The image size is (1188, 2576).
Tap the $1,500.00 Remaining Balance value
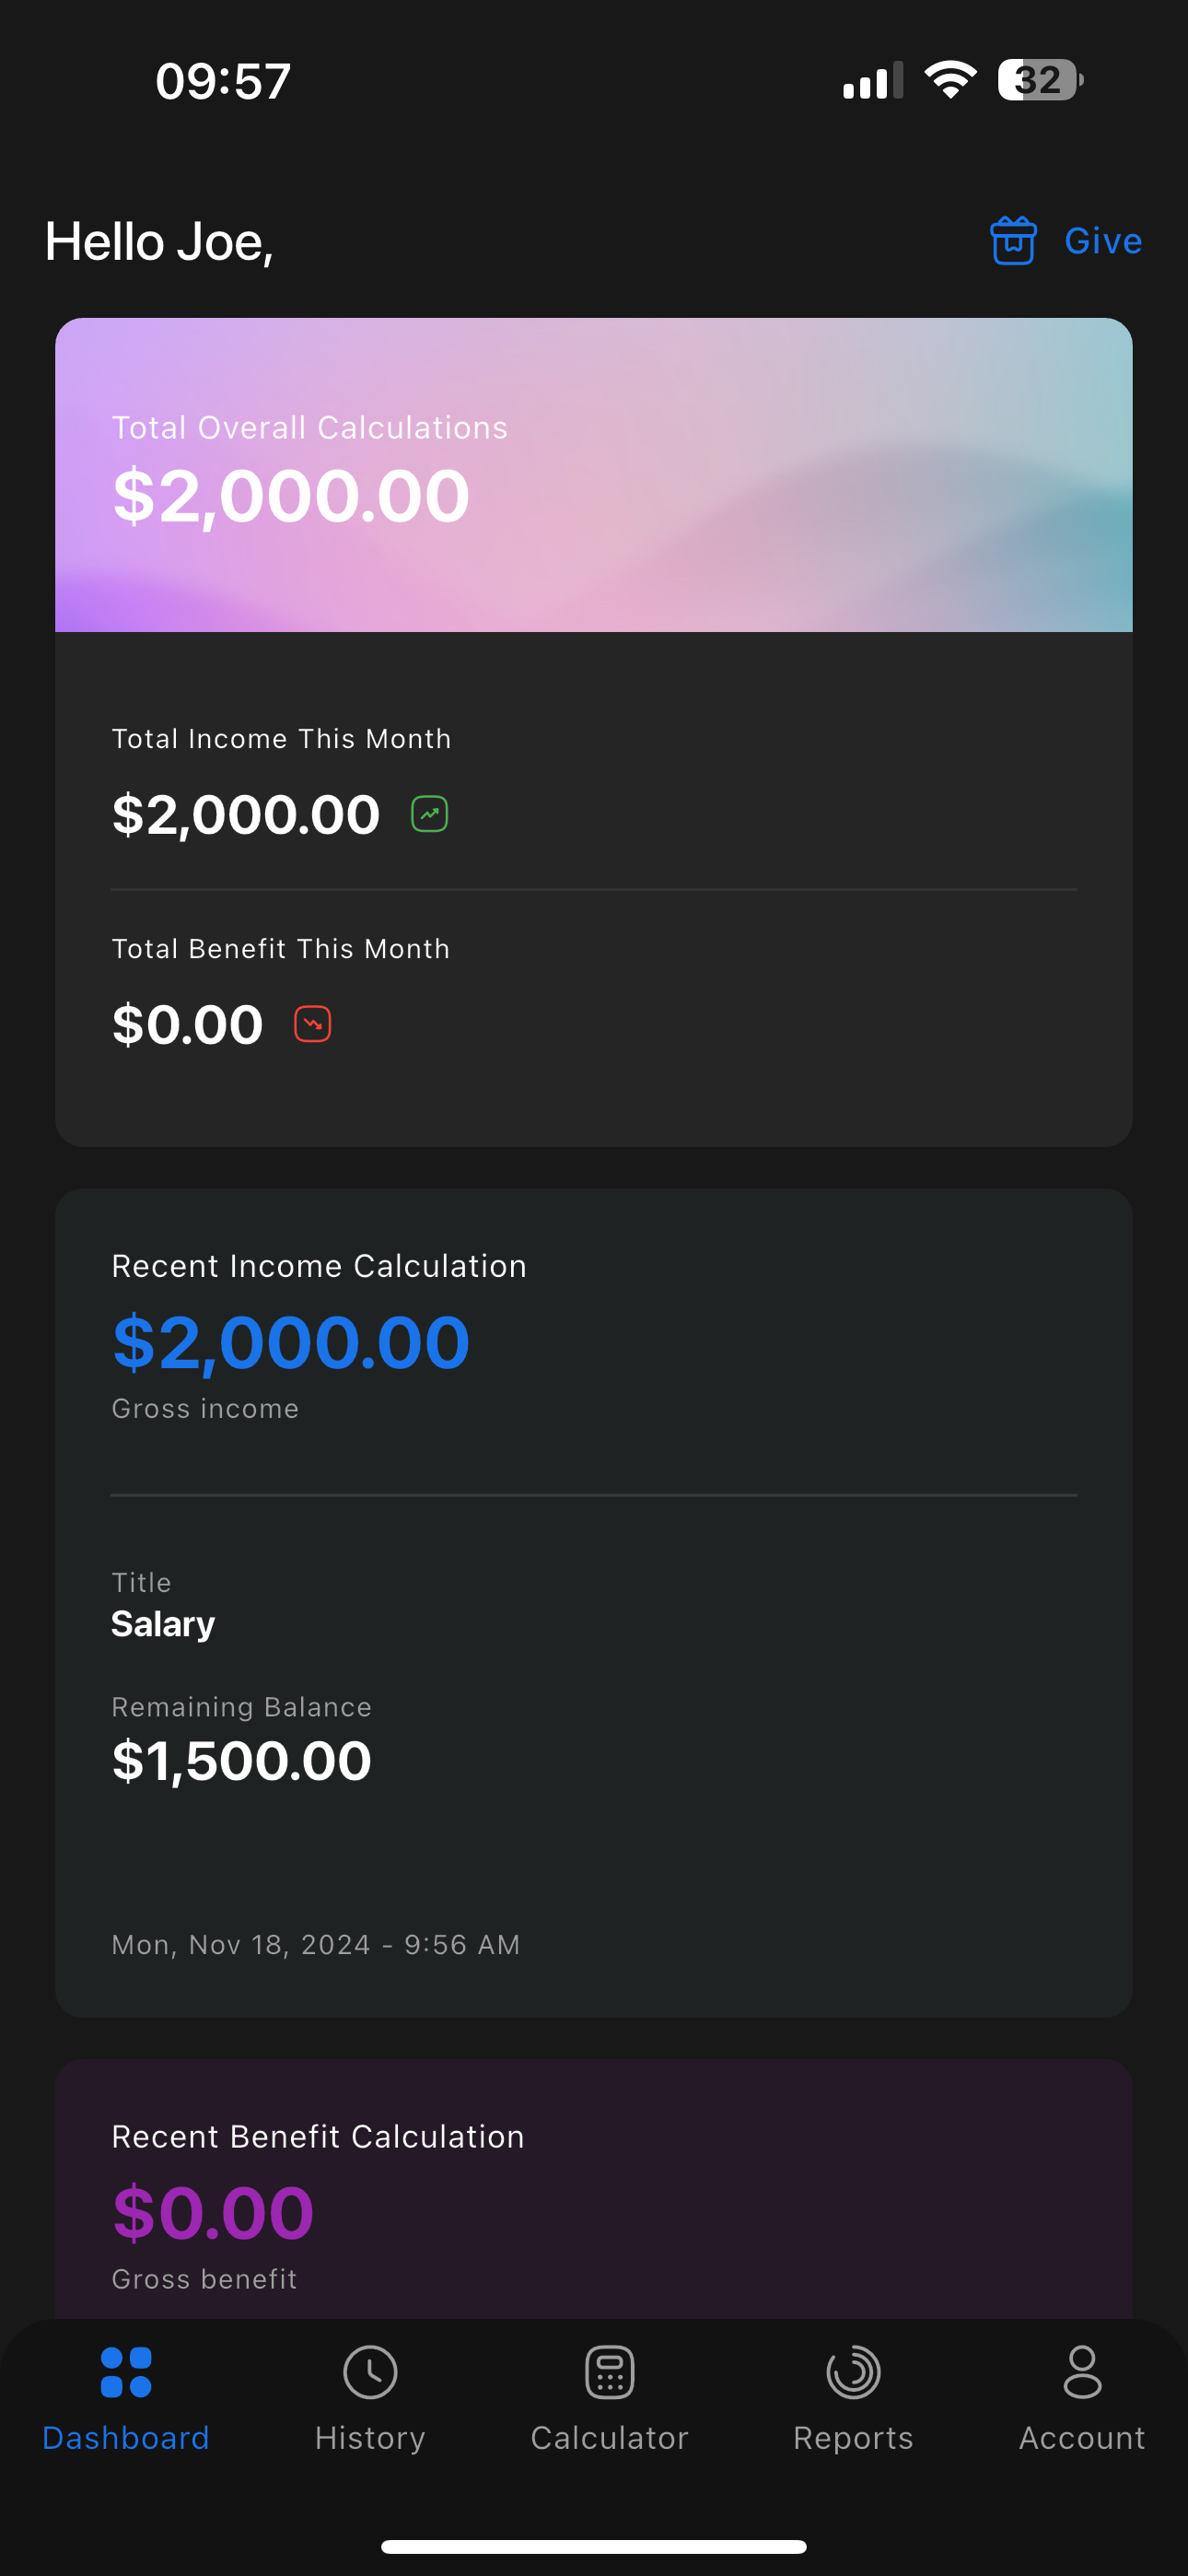pyautogui.click(x=241, y=1760)
